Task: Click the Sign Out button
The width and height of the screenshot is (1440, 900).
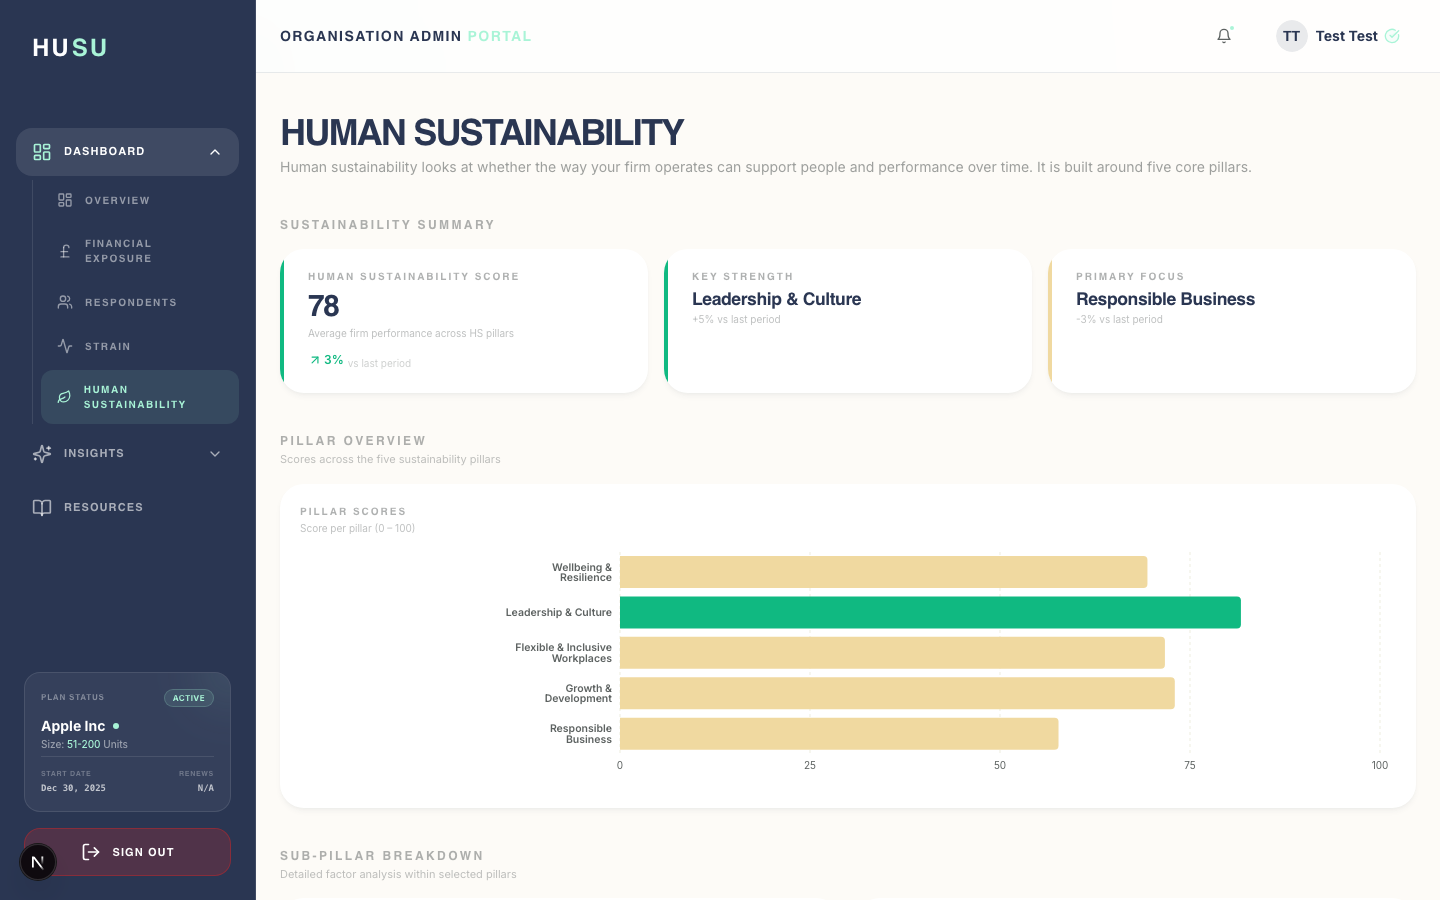Action: (128, 852)
